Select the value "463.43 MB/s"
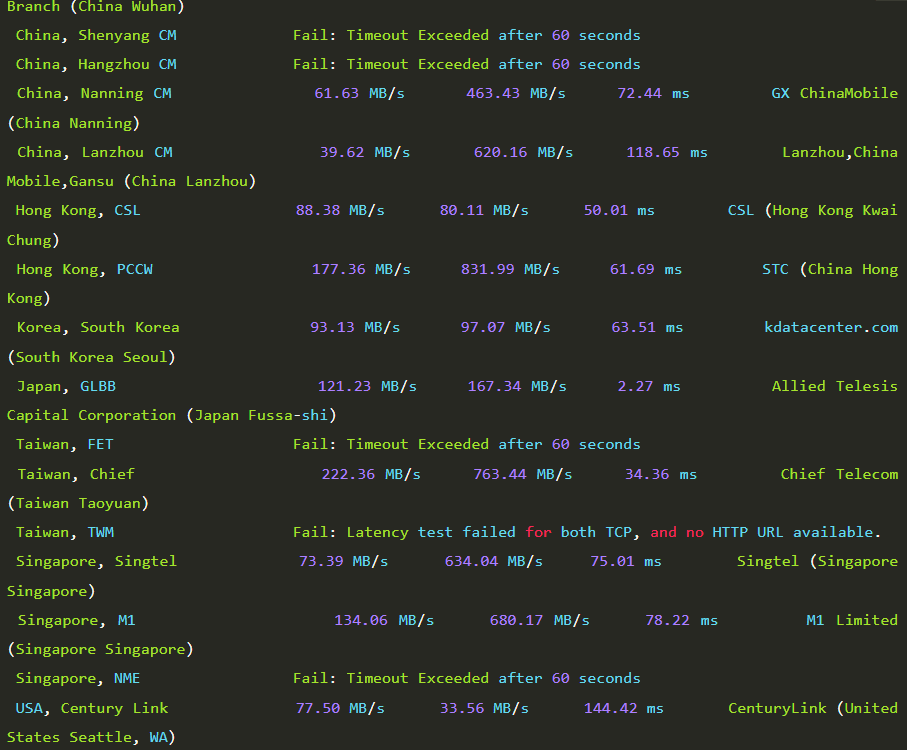907x750 pixels. coord(516,94)
